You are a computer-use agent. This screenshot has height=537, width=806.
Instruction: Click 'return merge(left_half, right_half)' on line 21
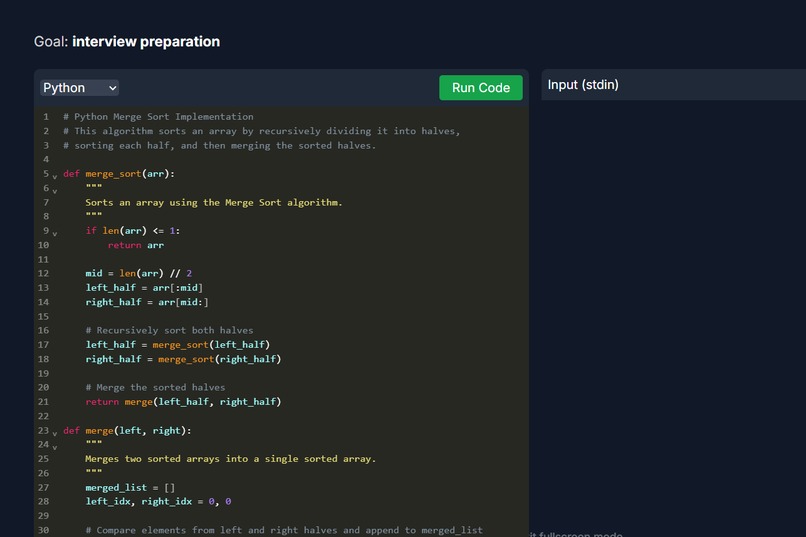point(183,402)
